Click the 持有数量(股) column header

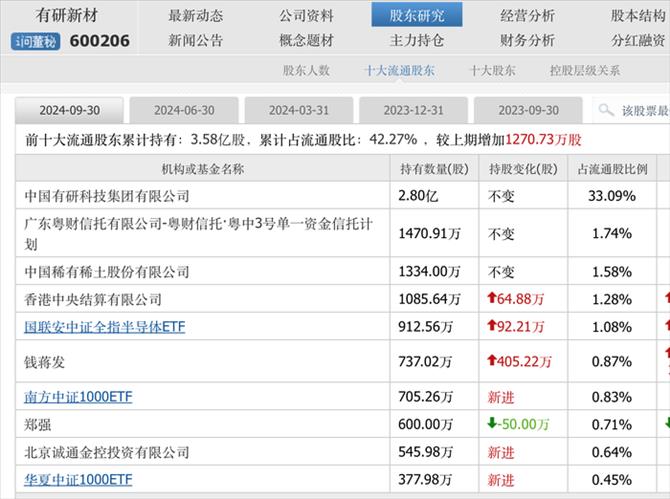(x=435, y=169)
